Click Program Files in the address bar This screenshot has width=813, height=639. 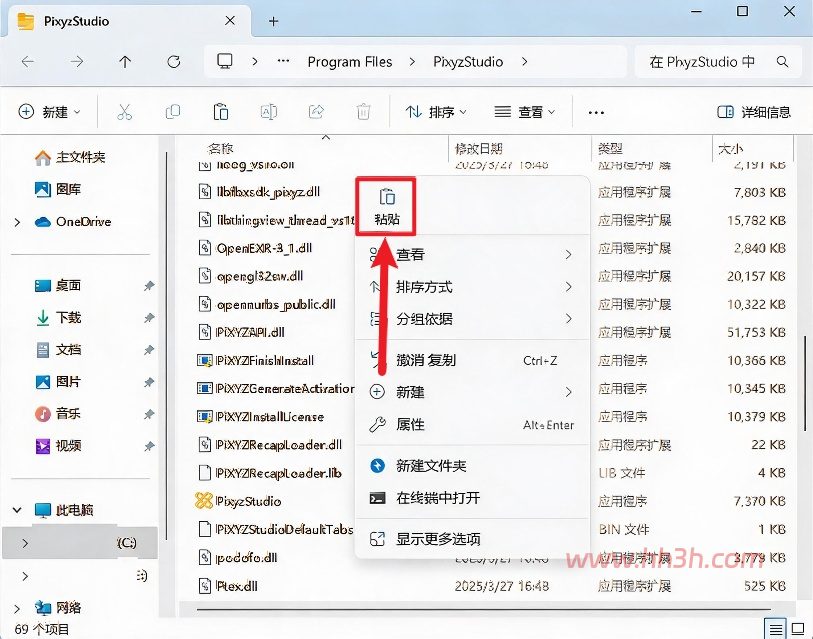(x=350, y=62)
